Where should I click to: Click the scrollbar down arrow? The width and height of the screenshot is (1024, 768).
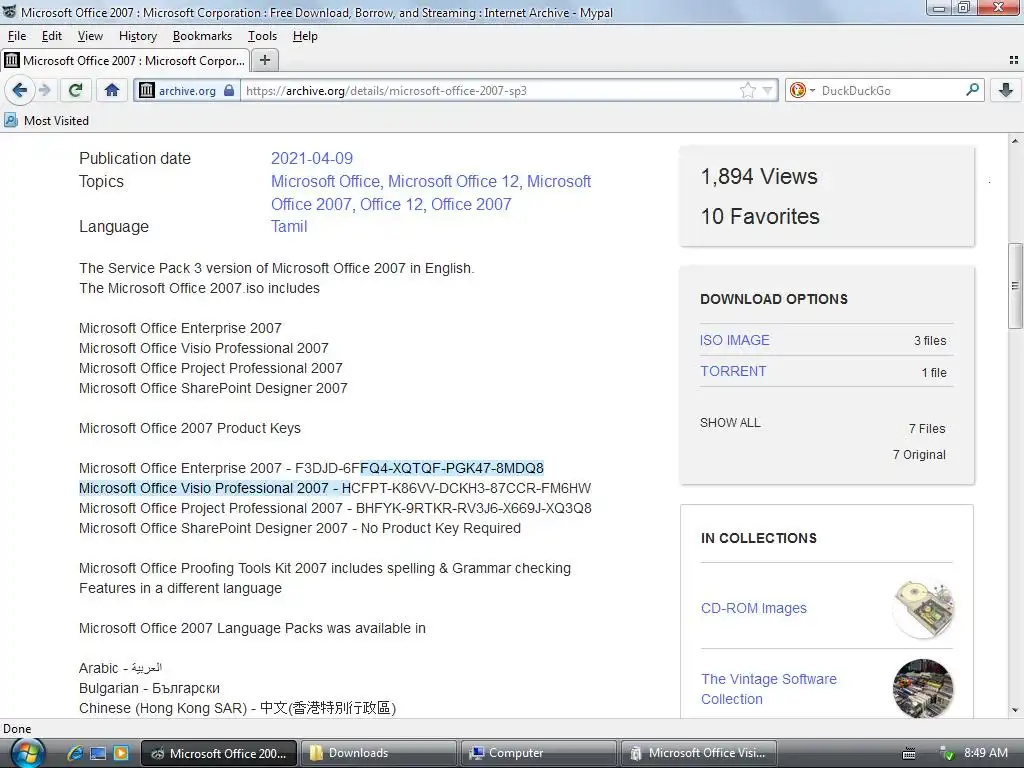point(1015,711)
